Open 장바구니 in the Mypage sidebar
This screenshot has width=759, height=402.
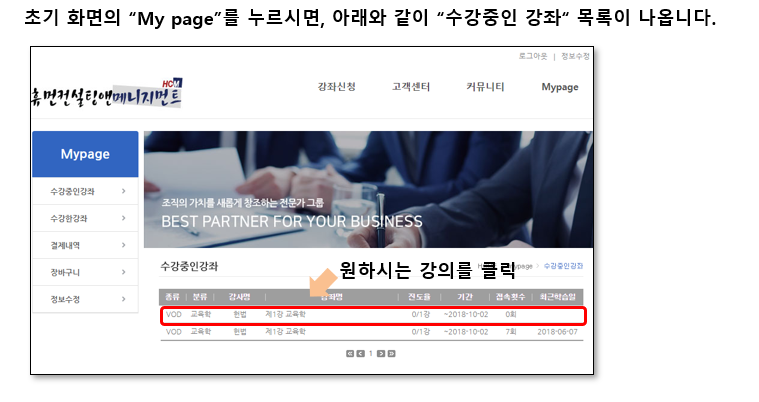pyautogui.click(x=84, y=271)
